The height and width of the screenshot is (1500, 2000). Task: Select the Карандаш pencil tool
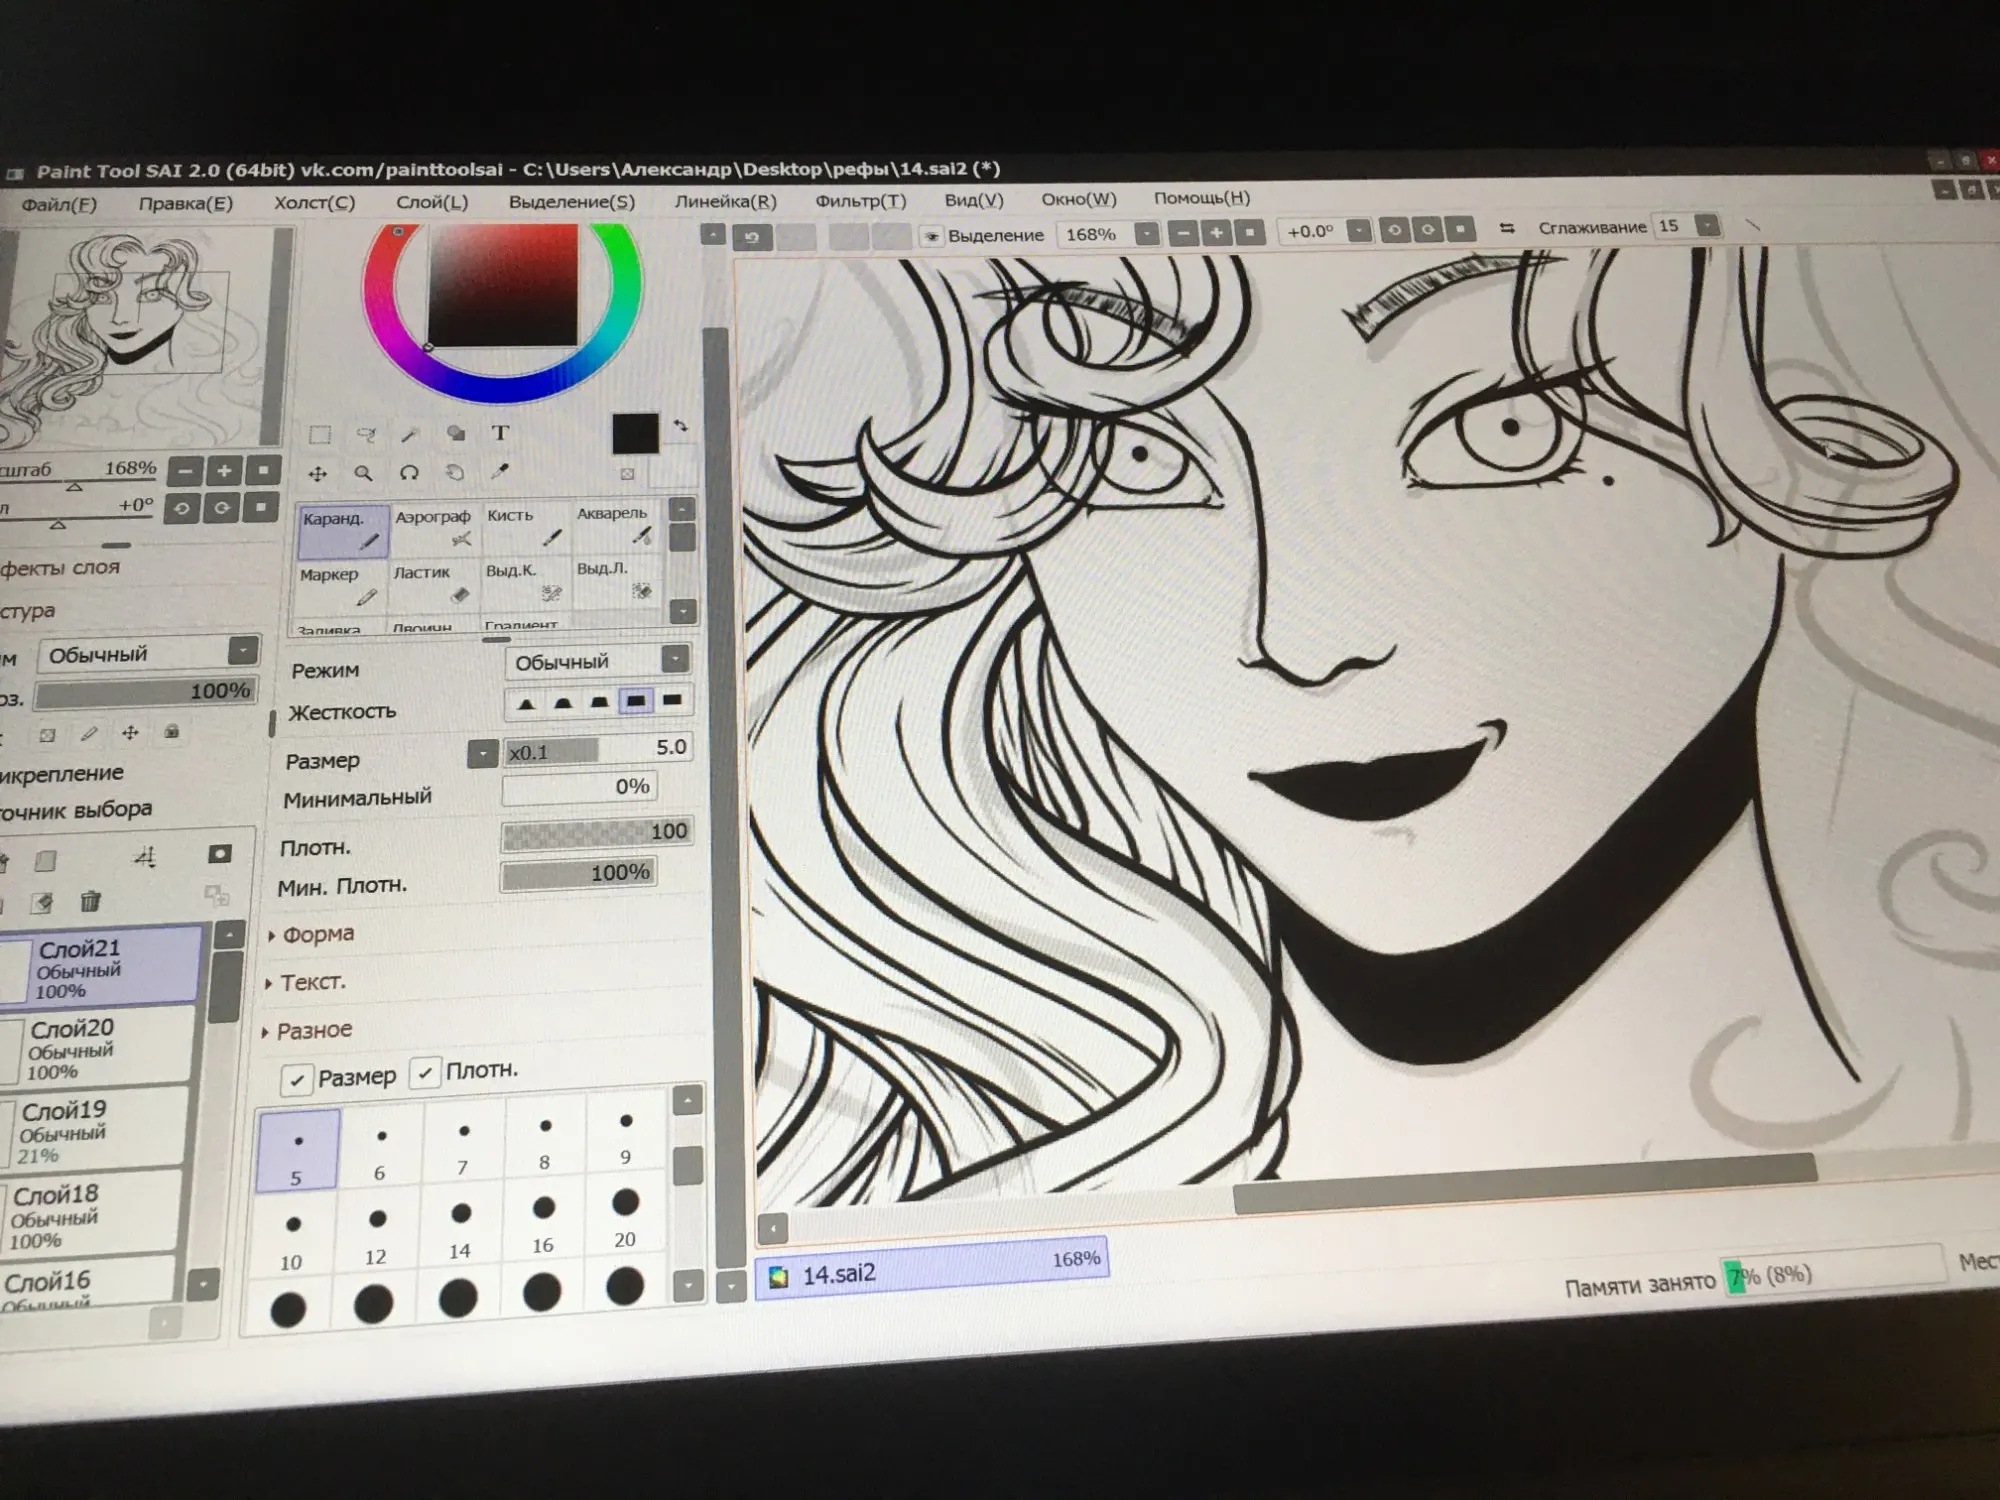342,530
